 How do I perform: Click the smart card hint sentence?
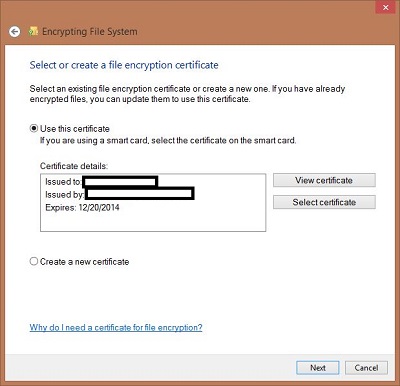point(168,140)
